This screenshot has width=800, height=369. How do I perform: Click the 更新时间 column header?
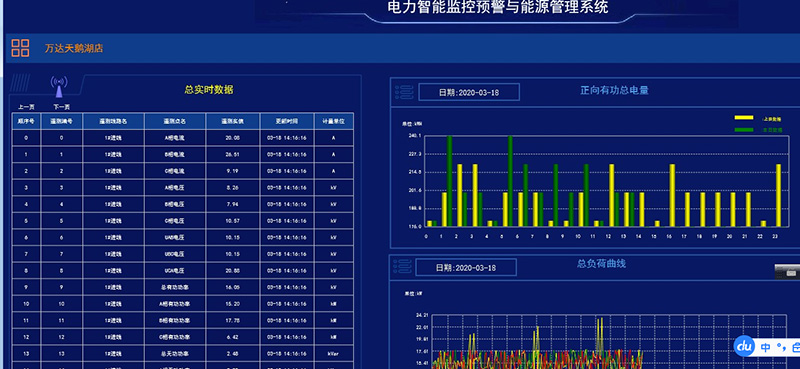[287, 121]
